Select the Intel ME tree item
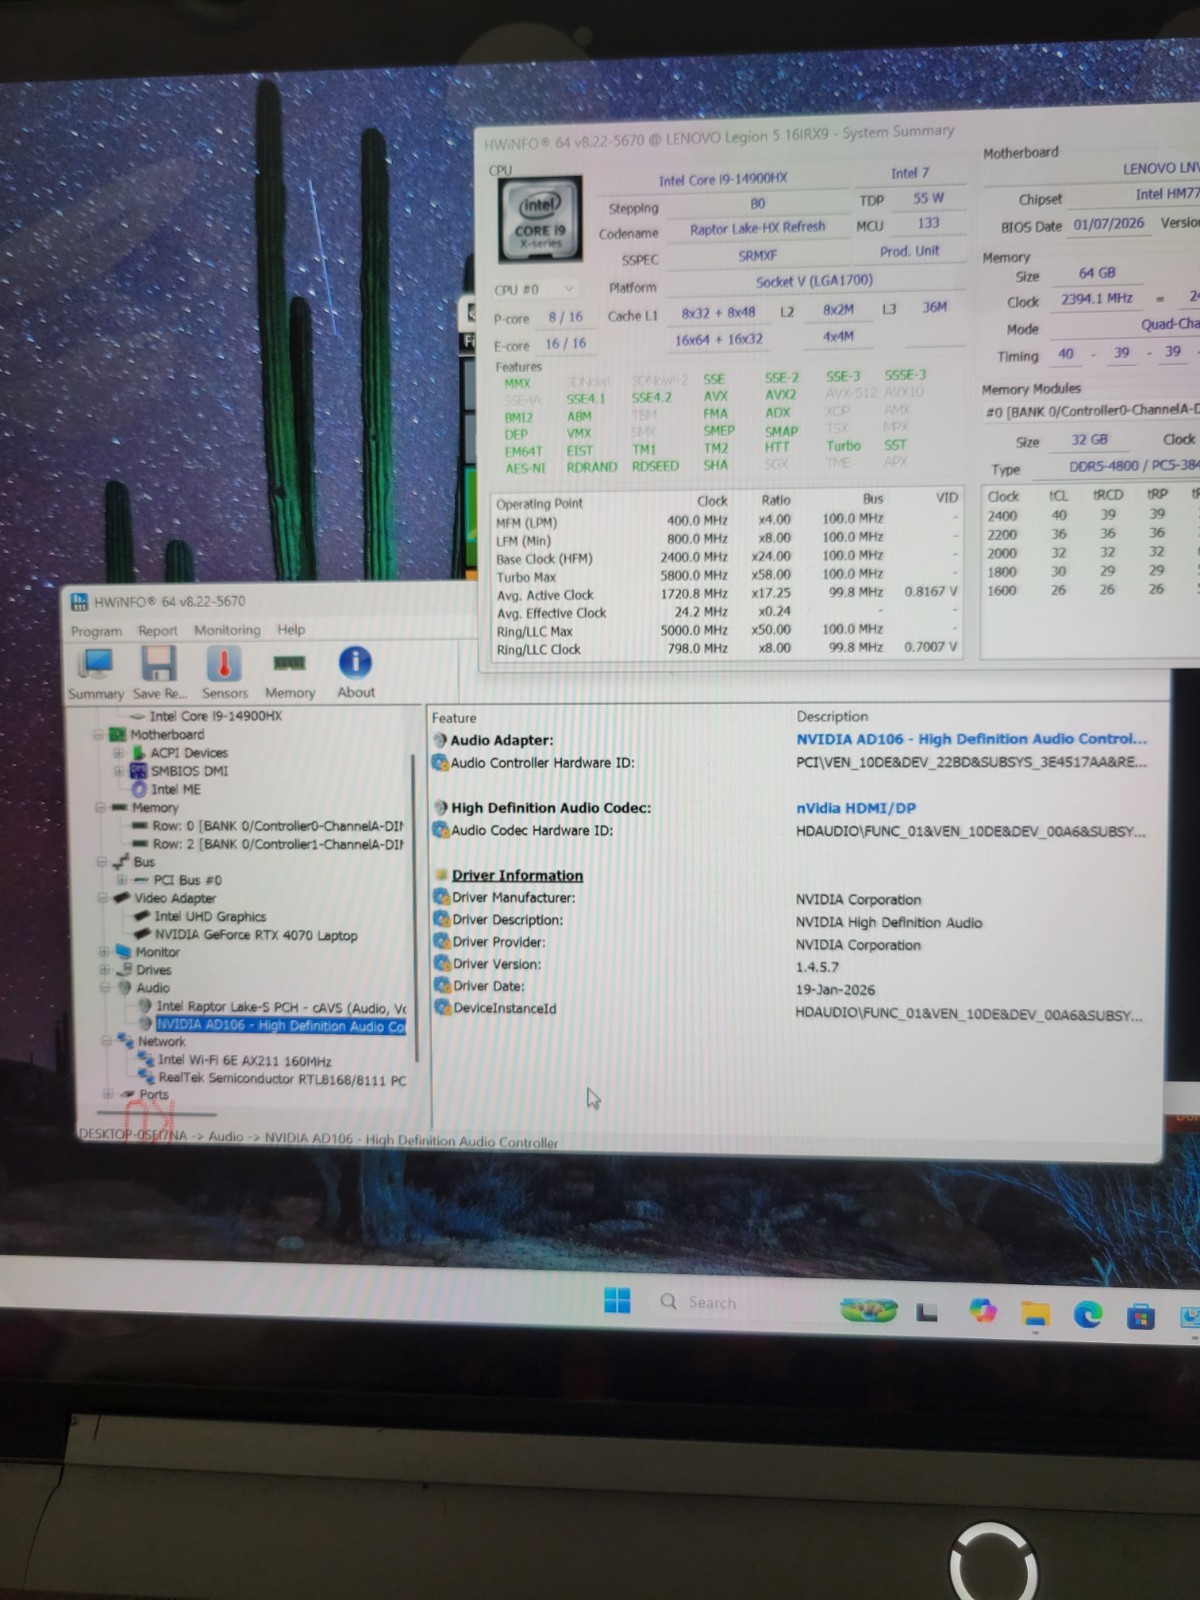 [x=175, y=789]
